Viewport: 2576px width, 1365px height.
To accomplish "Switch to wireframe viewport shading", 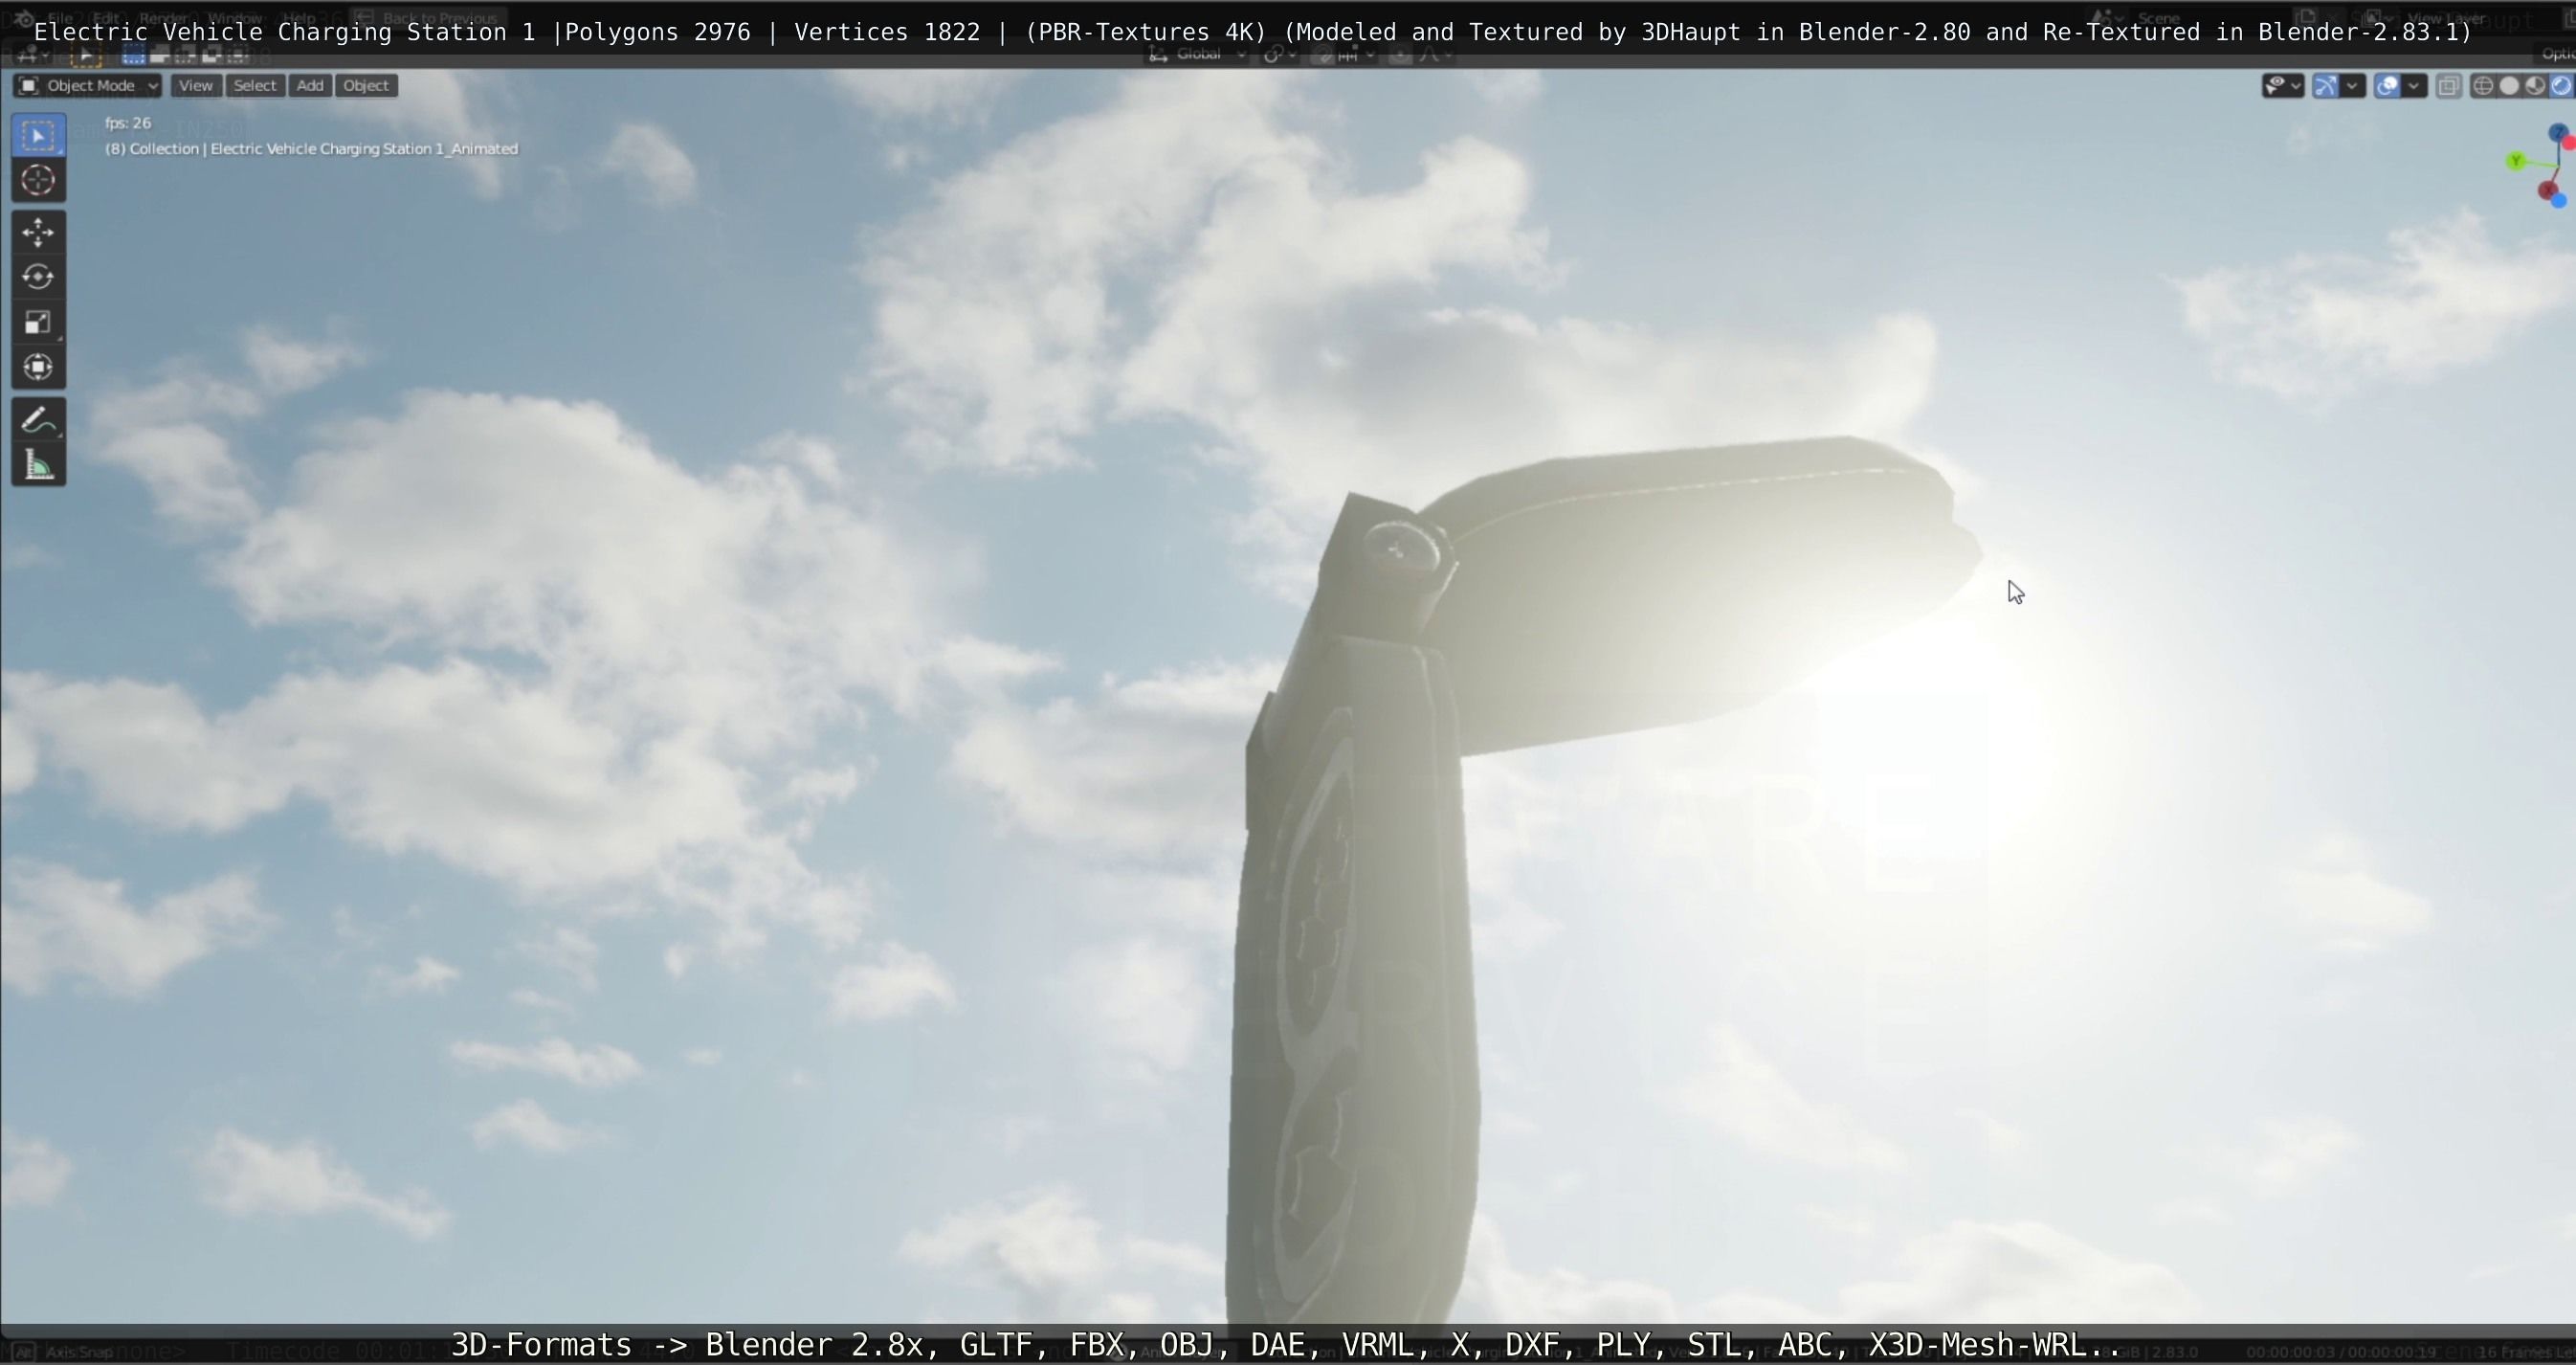I will pyautogui.click(x=2483, y=86).
